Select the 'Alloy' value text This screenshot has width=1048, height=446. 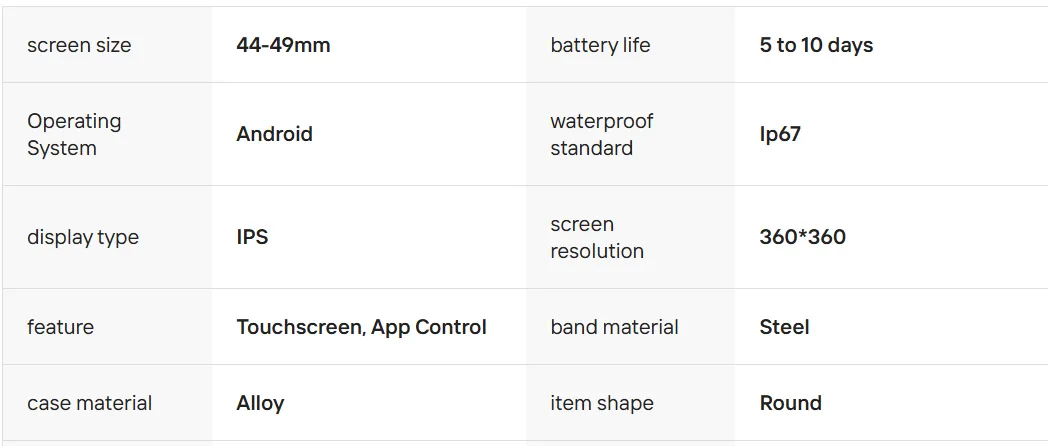coord(260,403)
